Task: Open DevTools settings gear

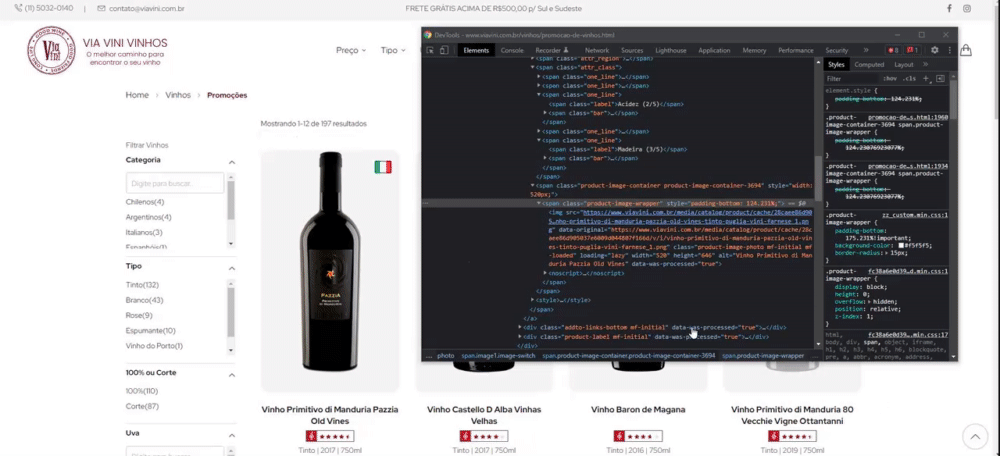Action: (934, 50)
